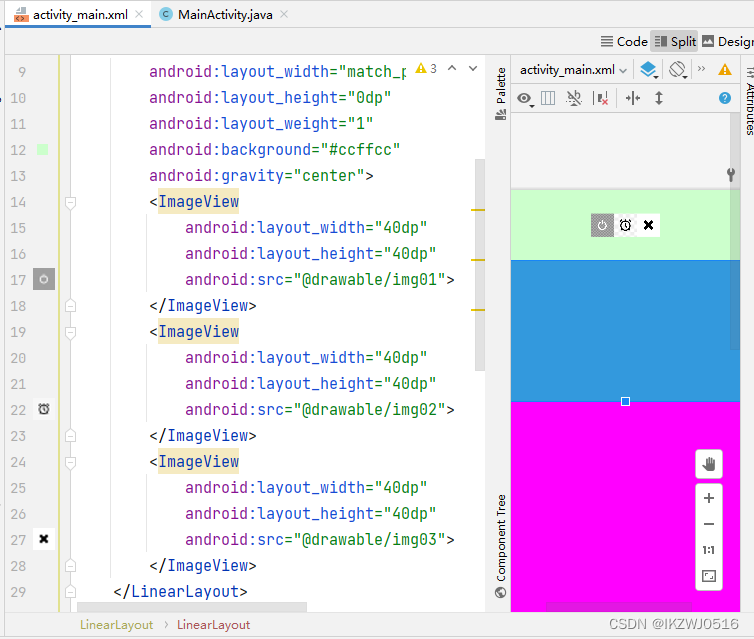
Task: Toggle autoconnect to parent icon
Action: coord(574,99)
